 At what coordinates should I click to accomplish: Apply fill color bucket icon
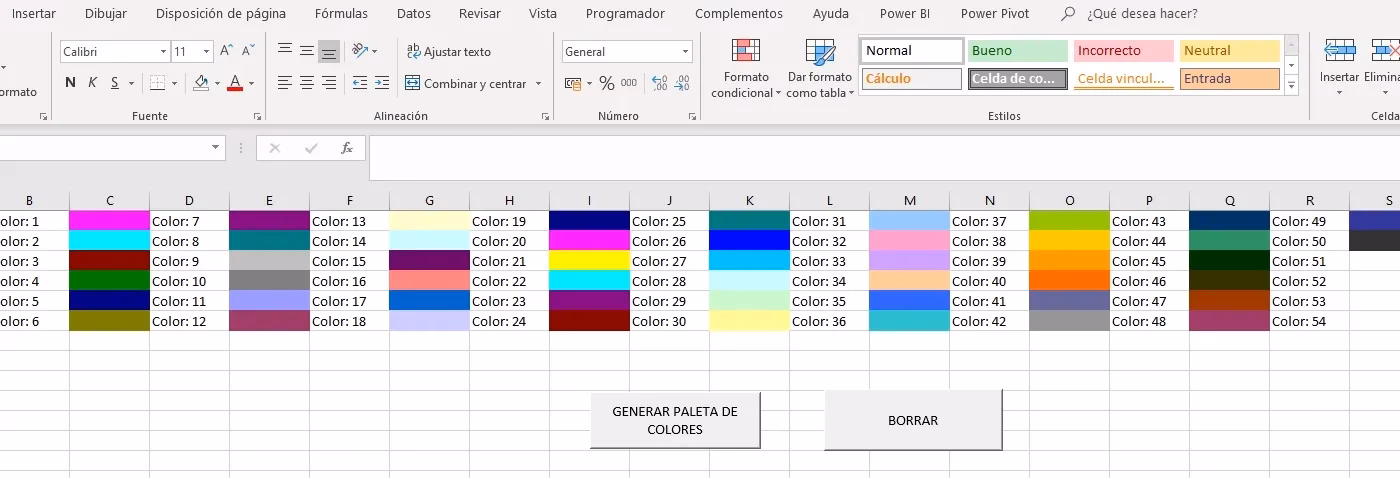coord(201,83)
